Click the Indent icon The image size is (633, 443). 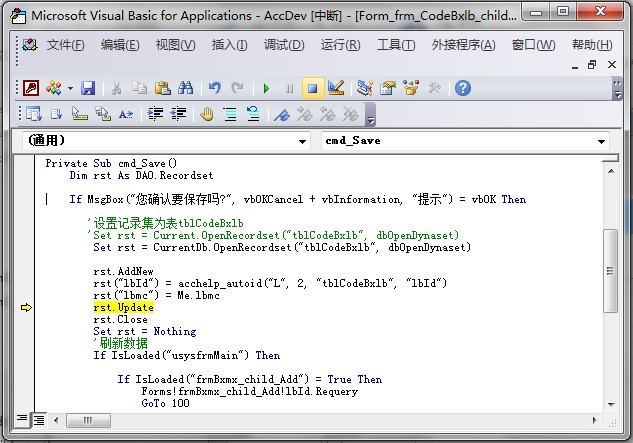tap(155, 114)
